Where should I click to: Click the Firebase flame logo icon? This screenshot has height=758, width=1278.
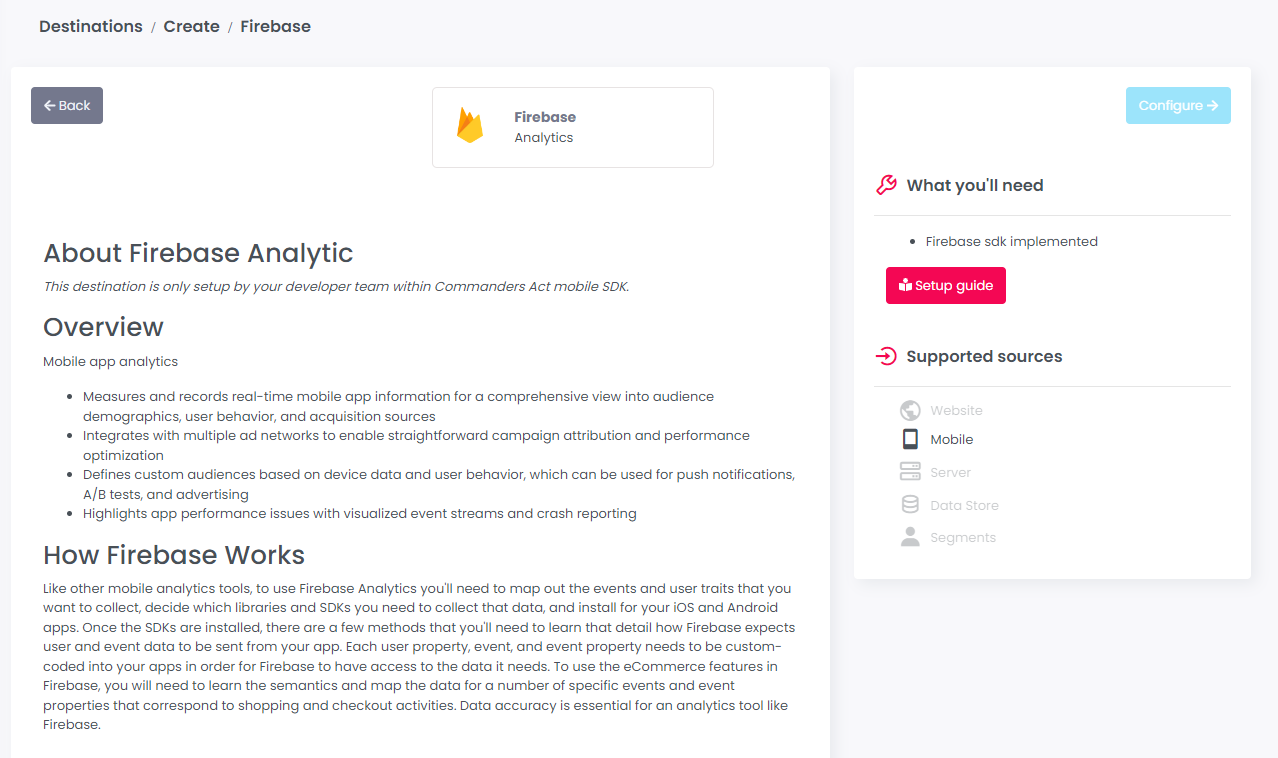click(x=470, y=126)
